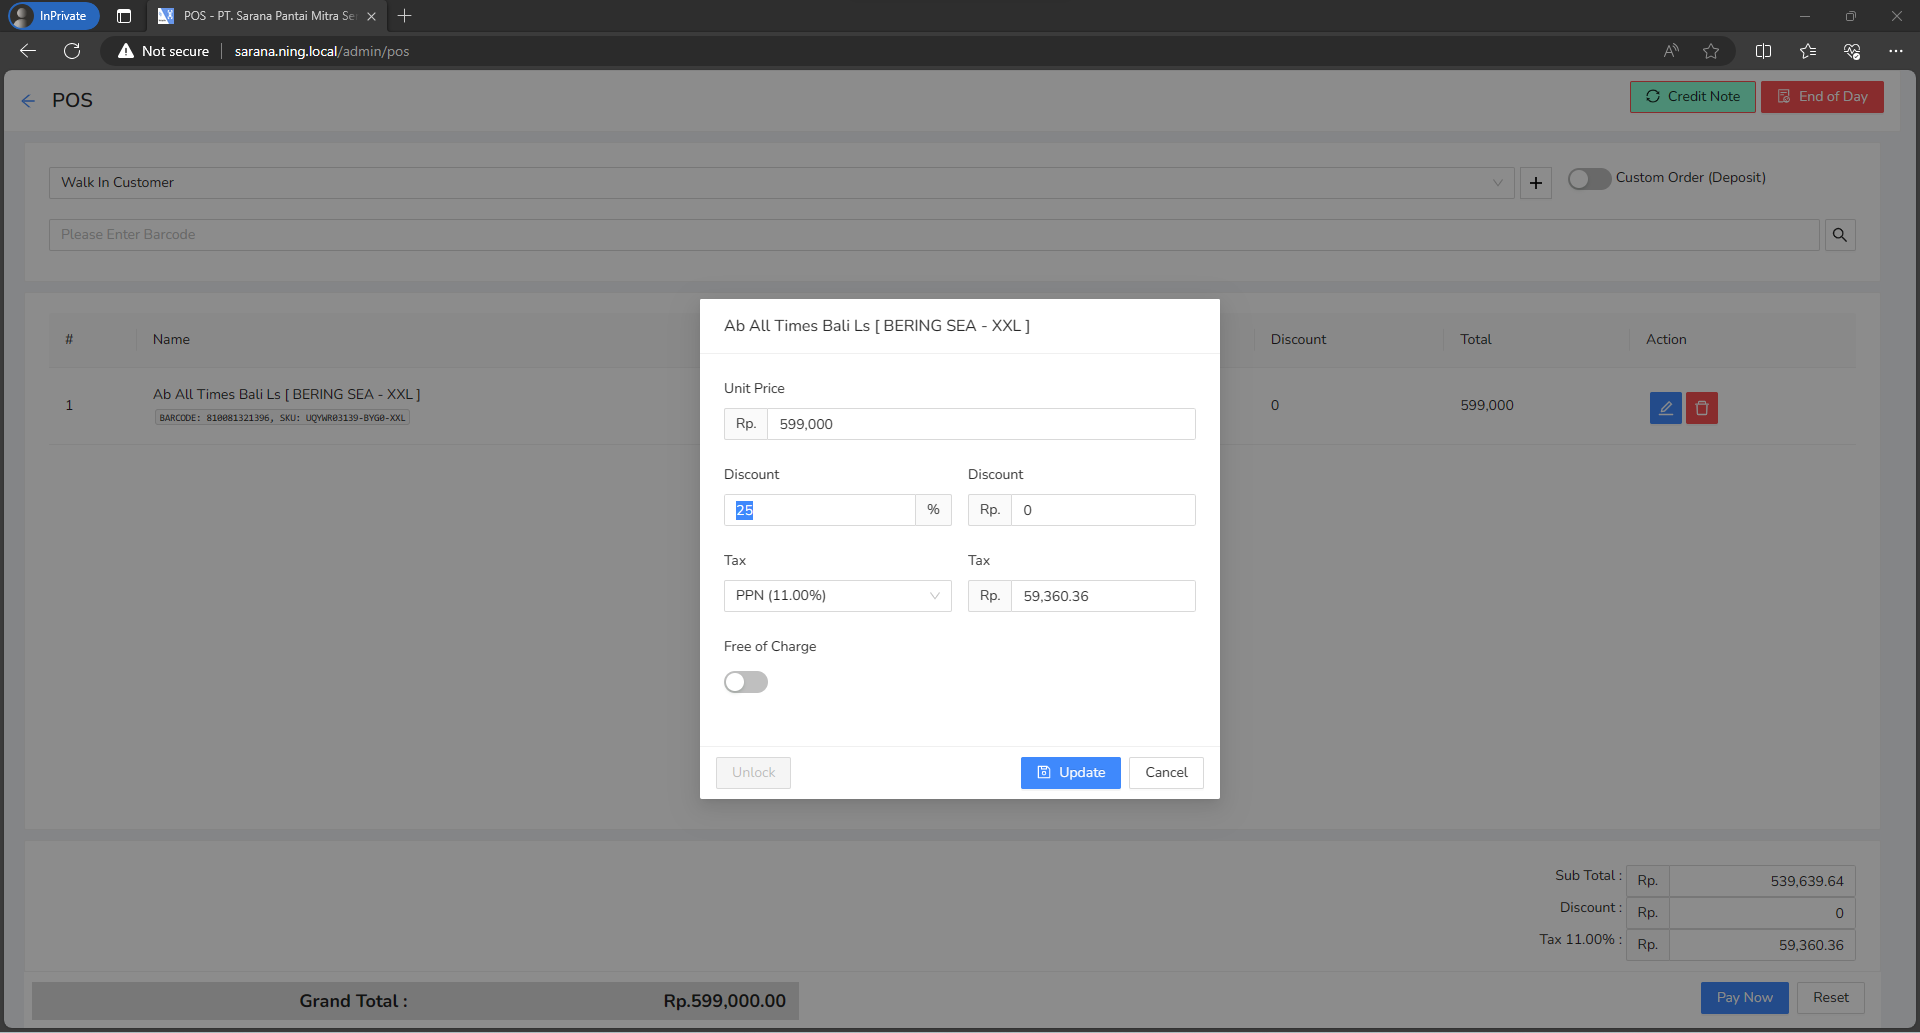Click the Update button
The image size is (1920, 1033).
tap(1070, 773)
